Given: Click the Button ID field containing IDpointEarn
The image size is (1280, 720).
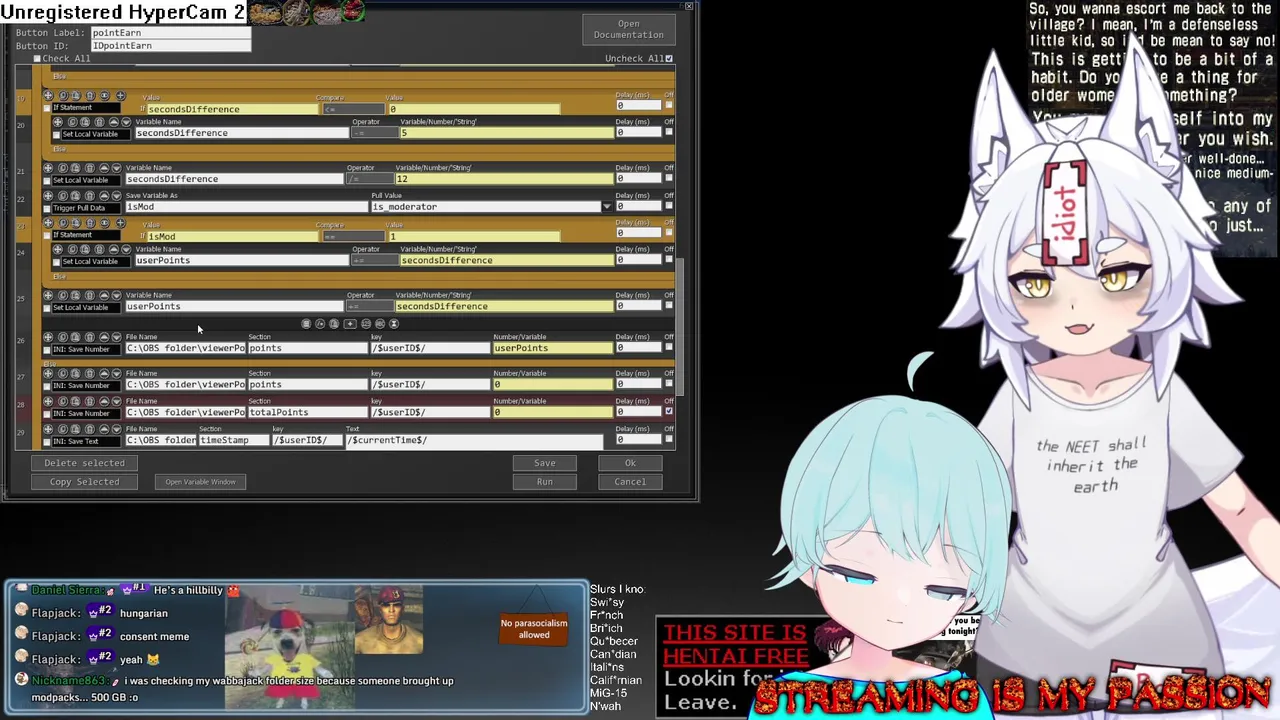Looking at the screenshot, I should tap(170, 46).
